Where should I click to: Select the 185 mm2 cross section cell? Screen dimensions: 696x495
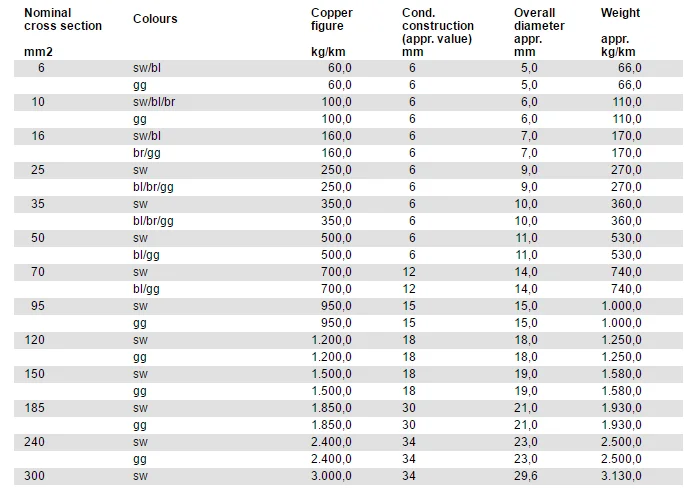35,408
